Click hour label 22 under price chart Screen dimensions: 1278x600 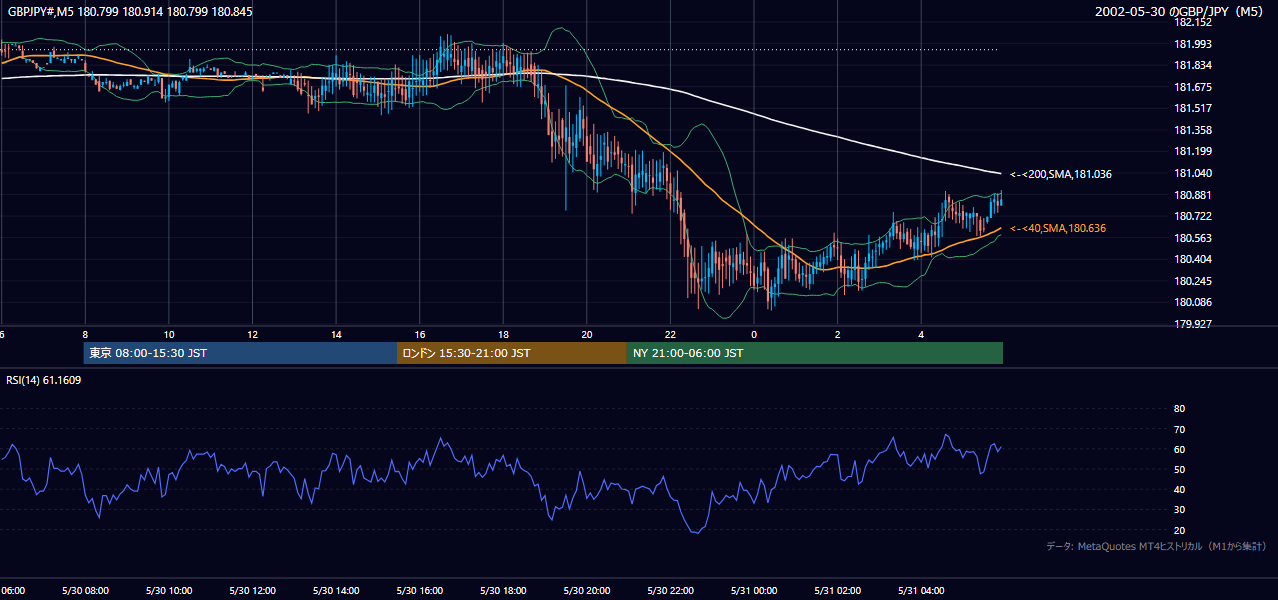pyautogui.click(x=671, y=334)
